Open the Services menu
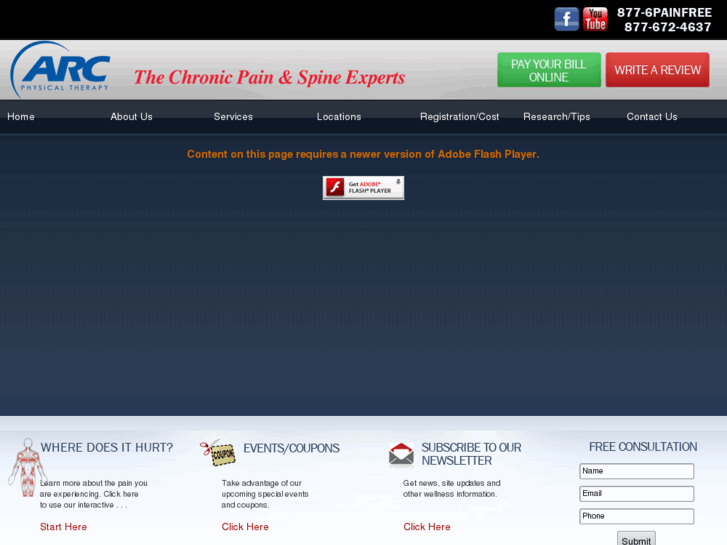Image resolution: width=727 pixels, height=545 pixels. [233, 117]
